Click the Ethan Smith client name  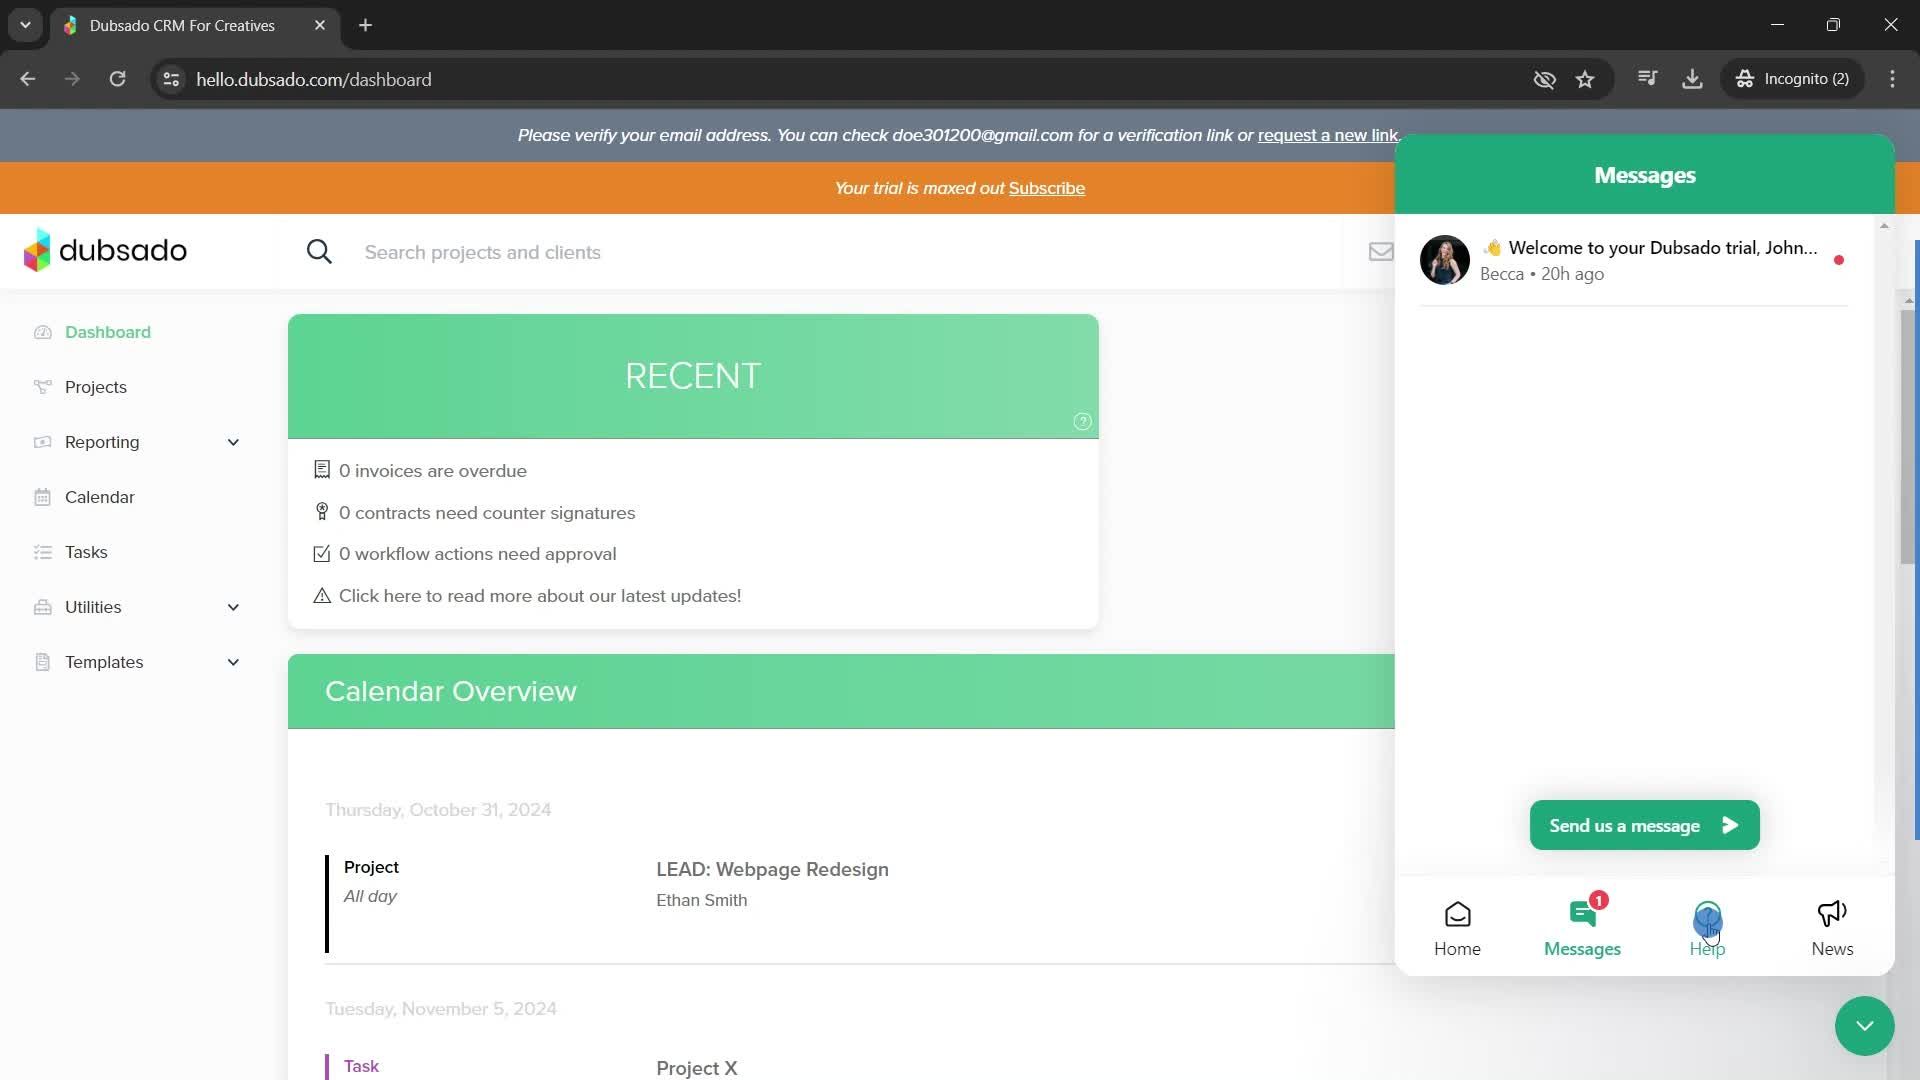pyautogui.click(x=701, y=900)
